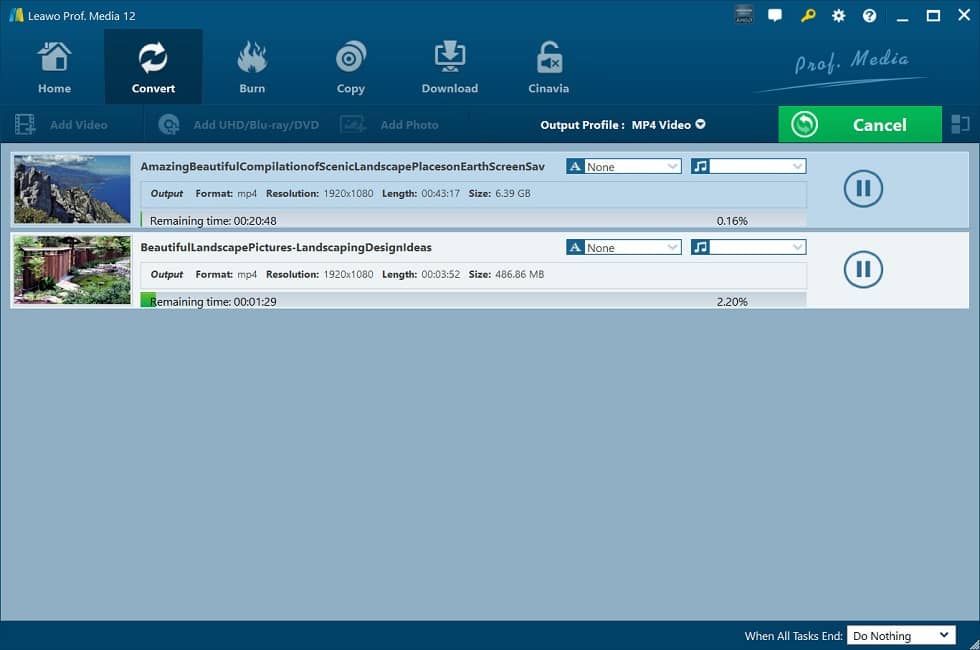Select the garden landscape video thumbnail

[x=72, y=269]
